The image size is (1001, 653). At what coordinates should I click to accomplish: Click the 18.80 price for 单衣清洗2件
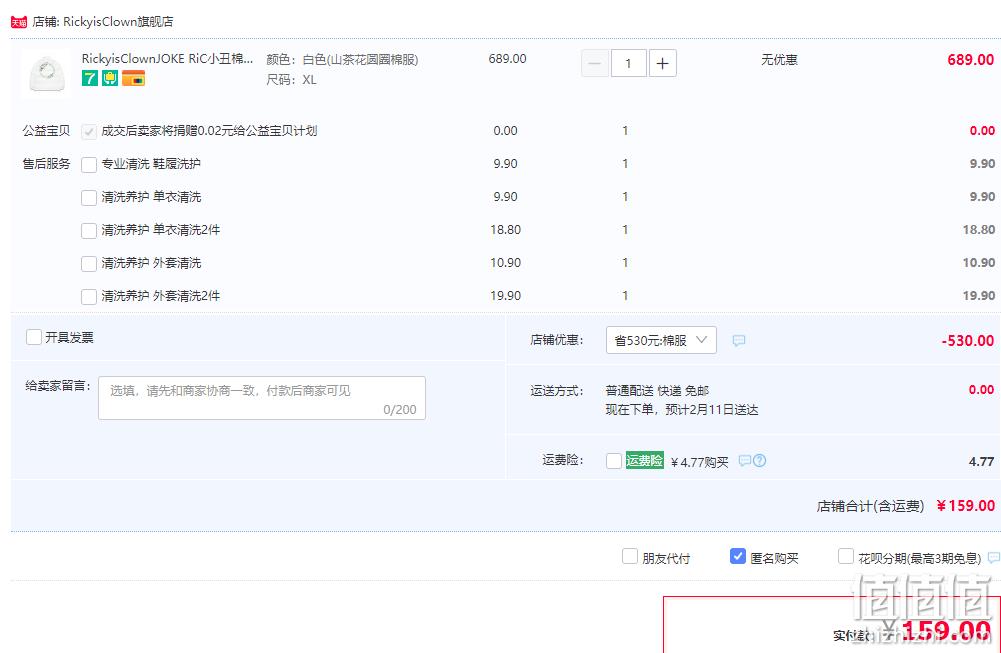tap(979, 230)
